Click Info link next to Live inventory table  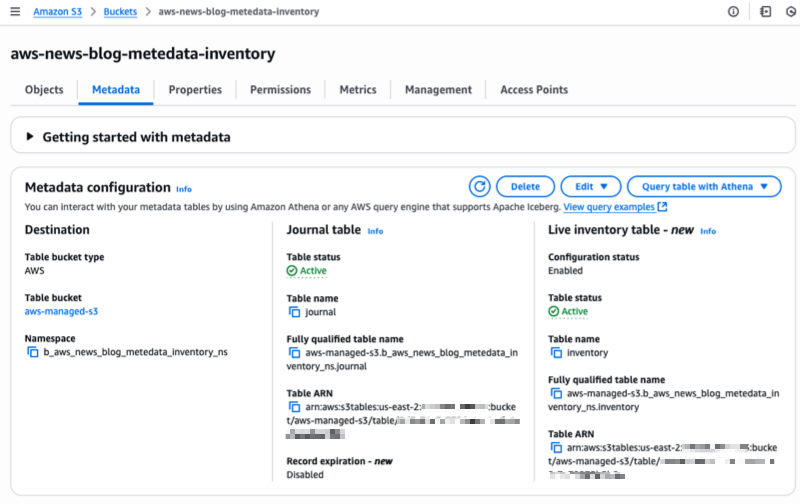pyautogui.click(x=708, y=231)
